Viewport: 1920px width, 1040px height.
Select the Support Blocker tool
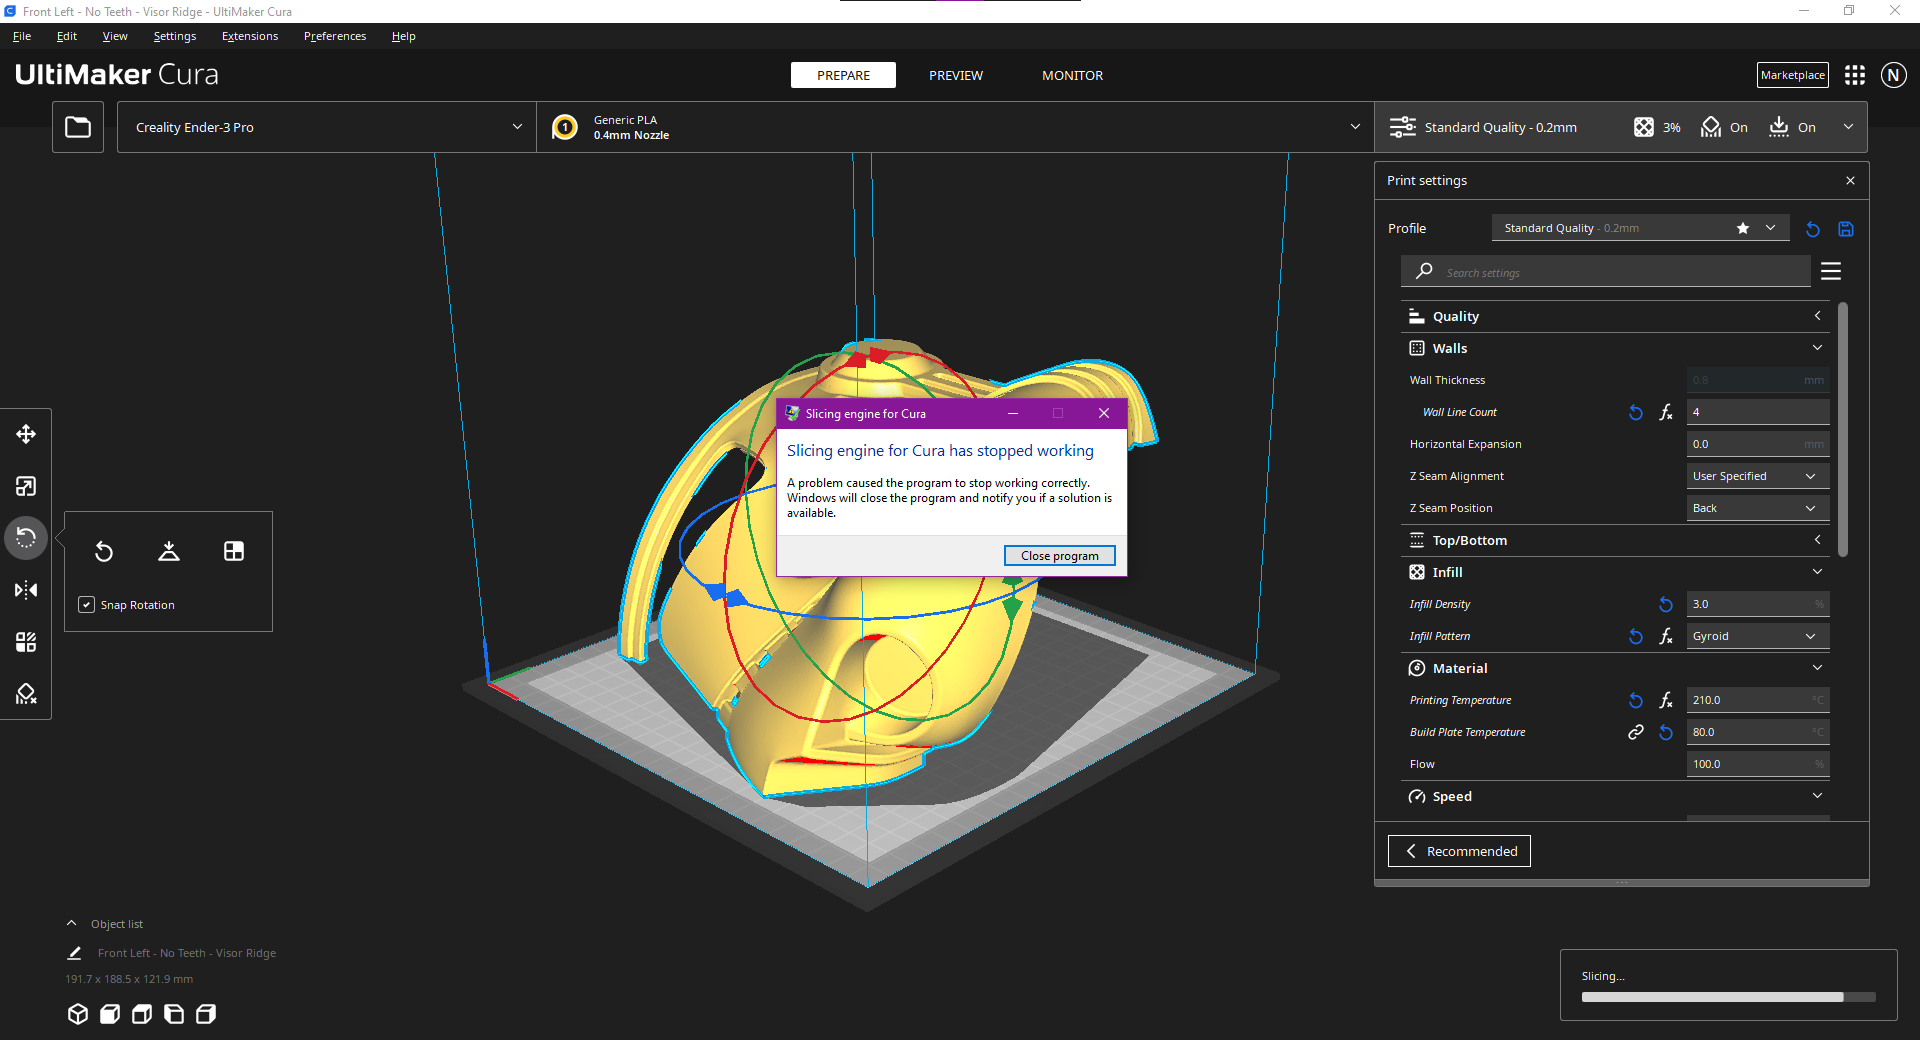click(26, 694)
